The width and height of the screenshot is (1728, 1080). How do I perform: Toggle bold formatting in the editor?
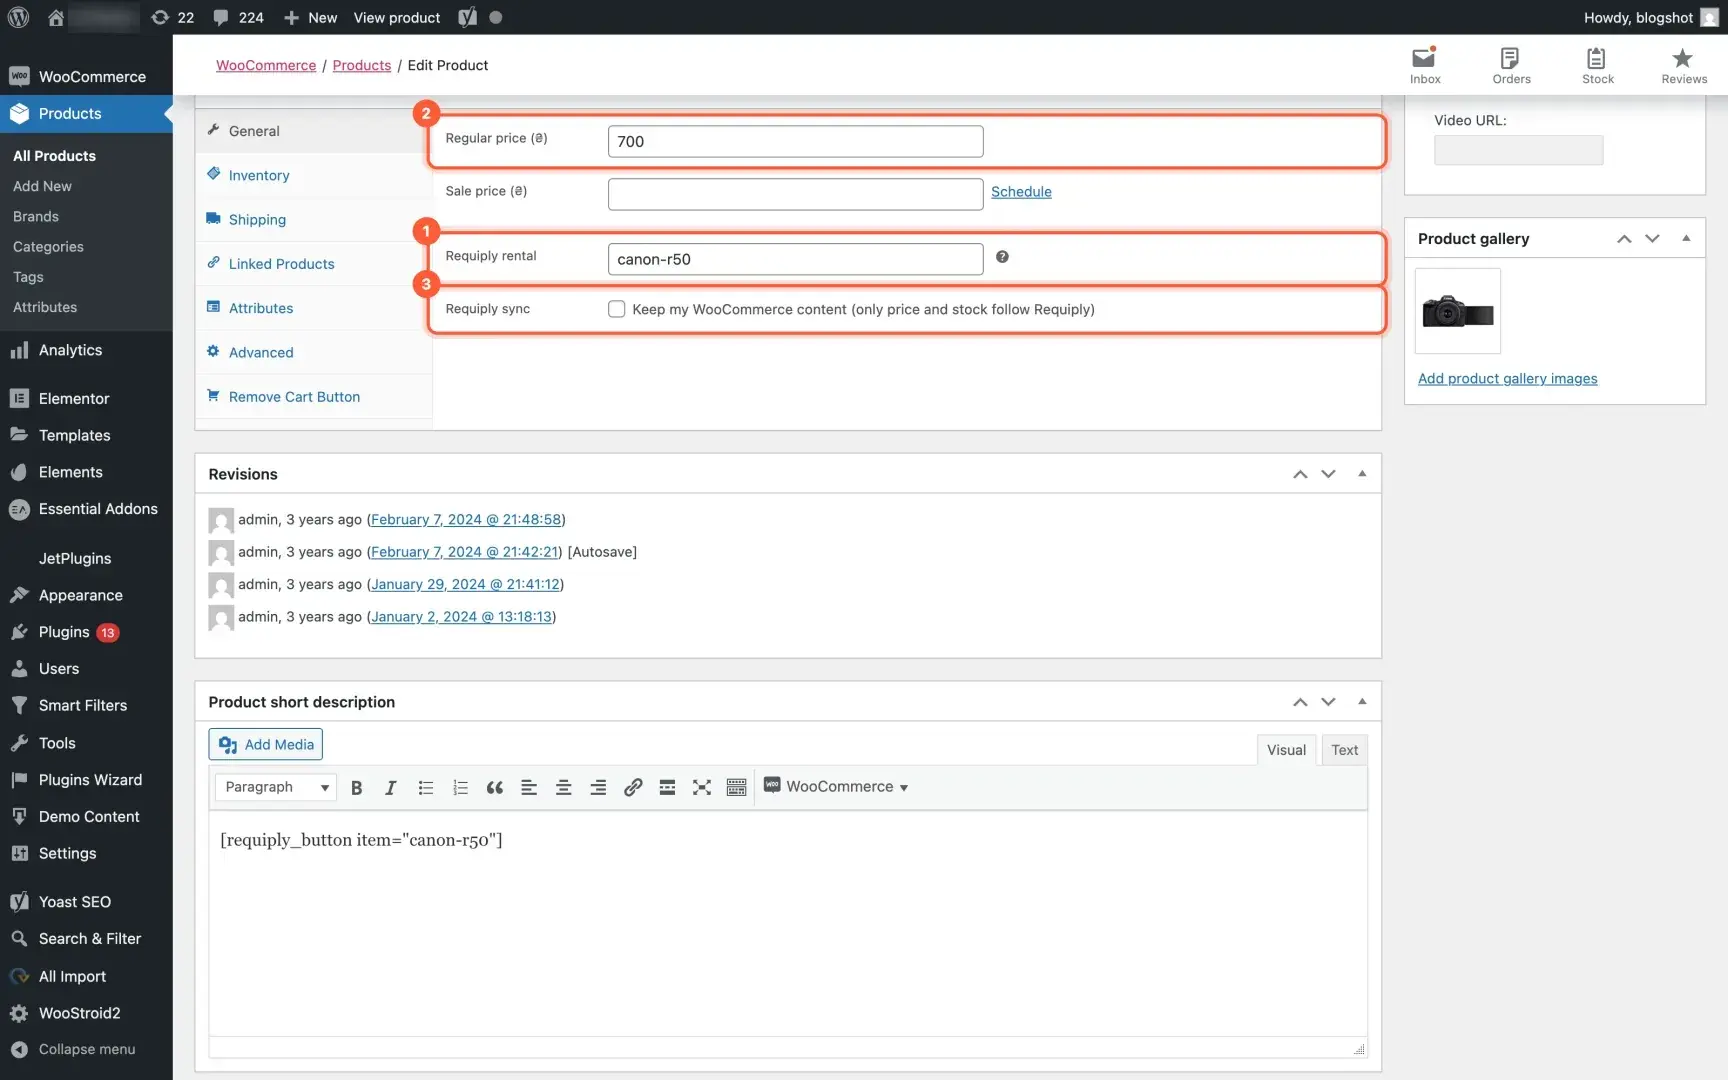pyautogui.click(x=356, y=787)
